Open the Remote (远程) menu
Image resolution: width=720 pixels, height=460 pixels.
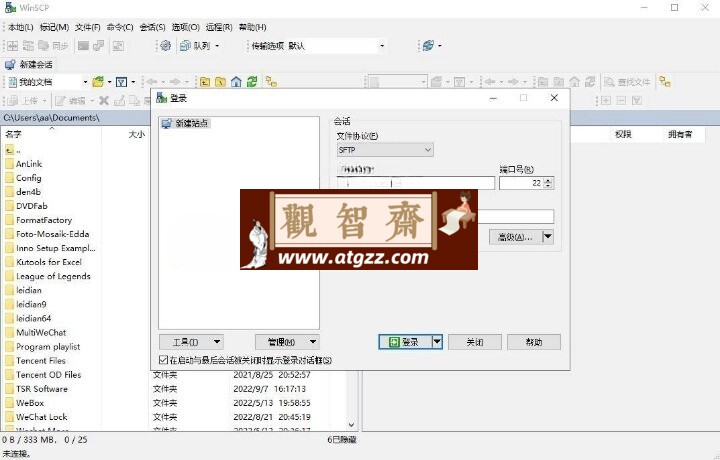click(219, 27)
